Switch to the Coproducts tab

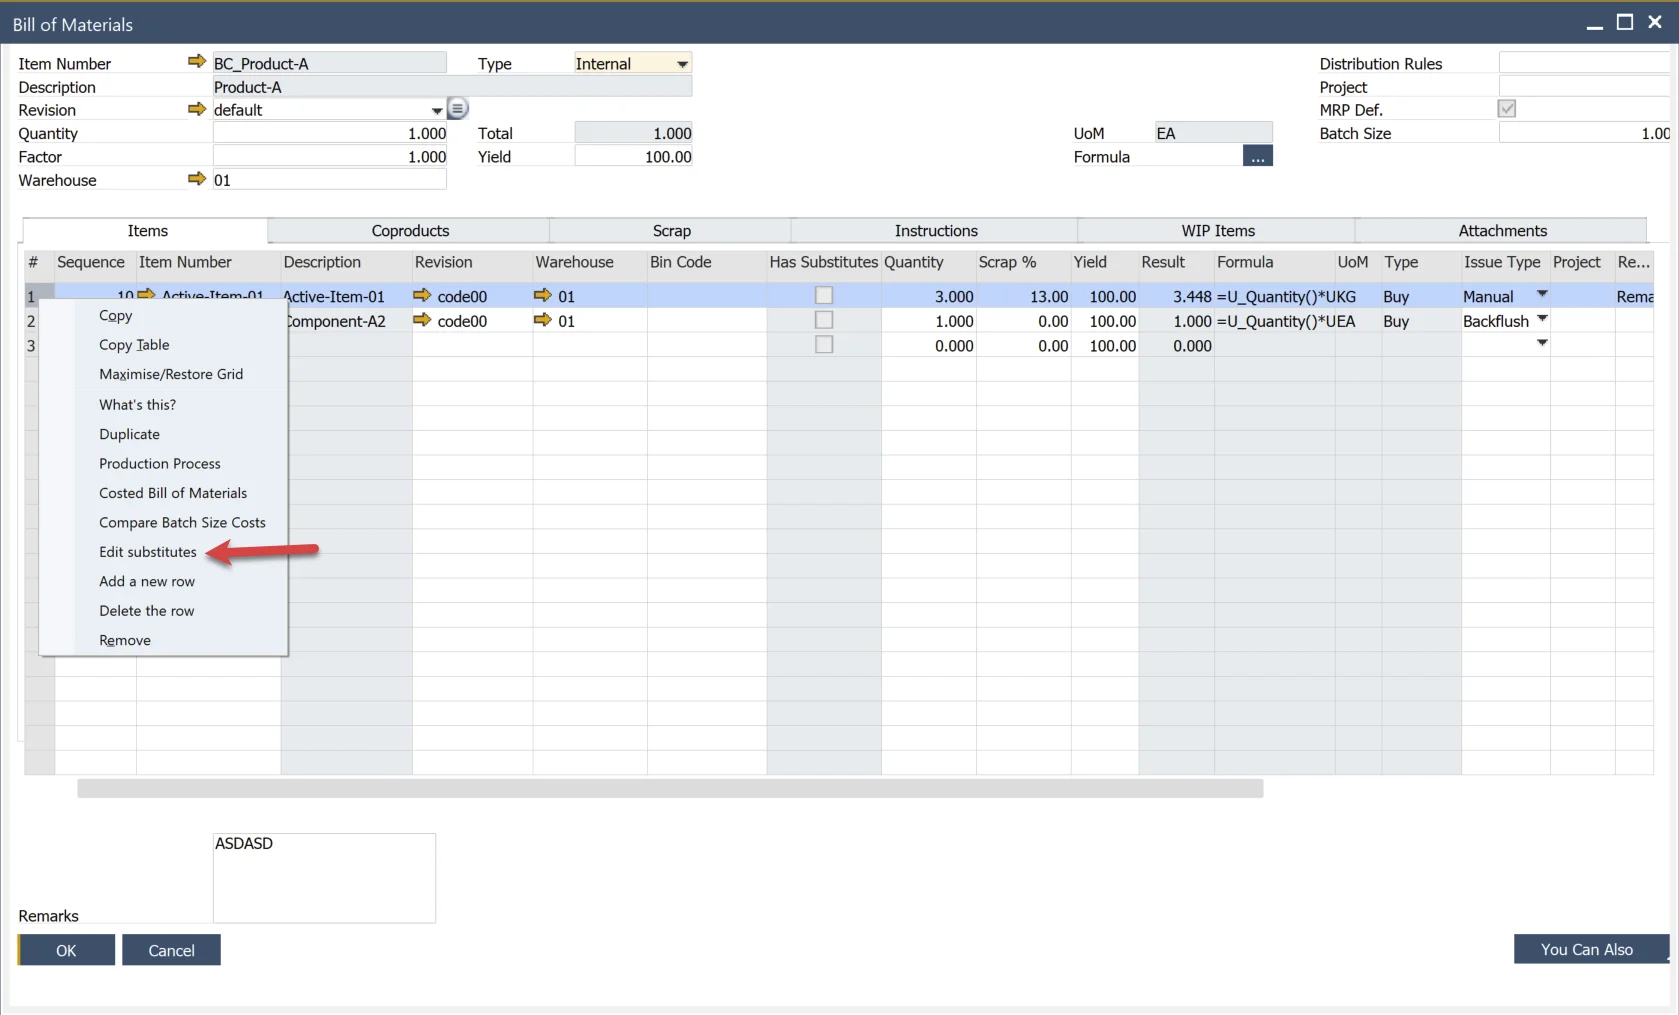pyautogui.click(x=410, y=231)
